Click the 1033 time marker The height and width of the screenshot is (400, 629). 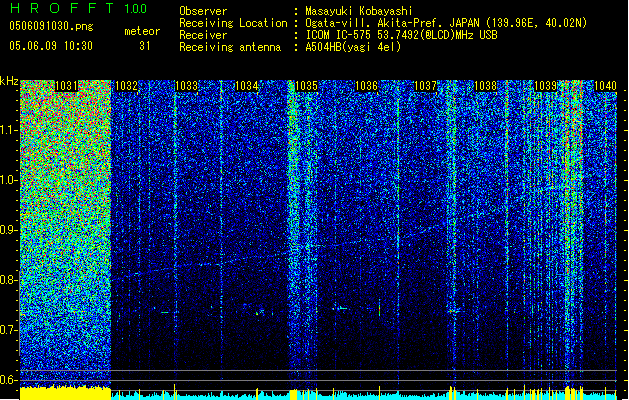coord(187,86)
